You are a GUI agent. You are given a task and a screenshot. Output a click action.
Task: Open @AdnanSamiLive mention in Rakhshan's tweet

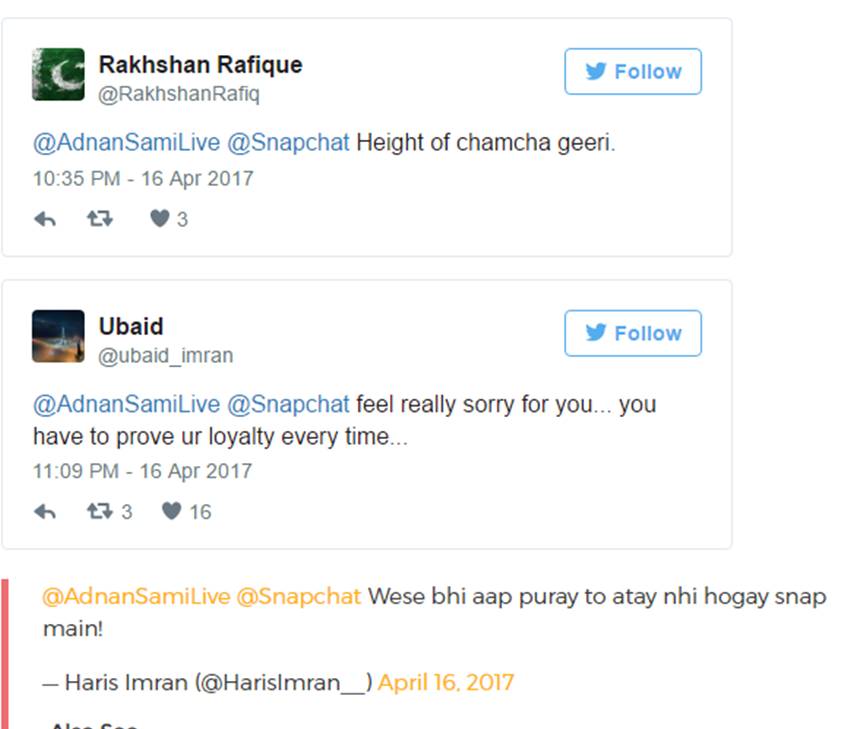(126, 143)
